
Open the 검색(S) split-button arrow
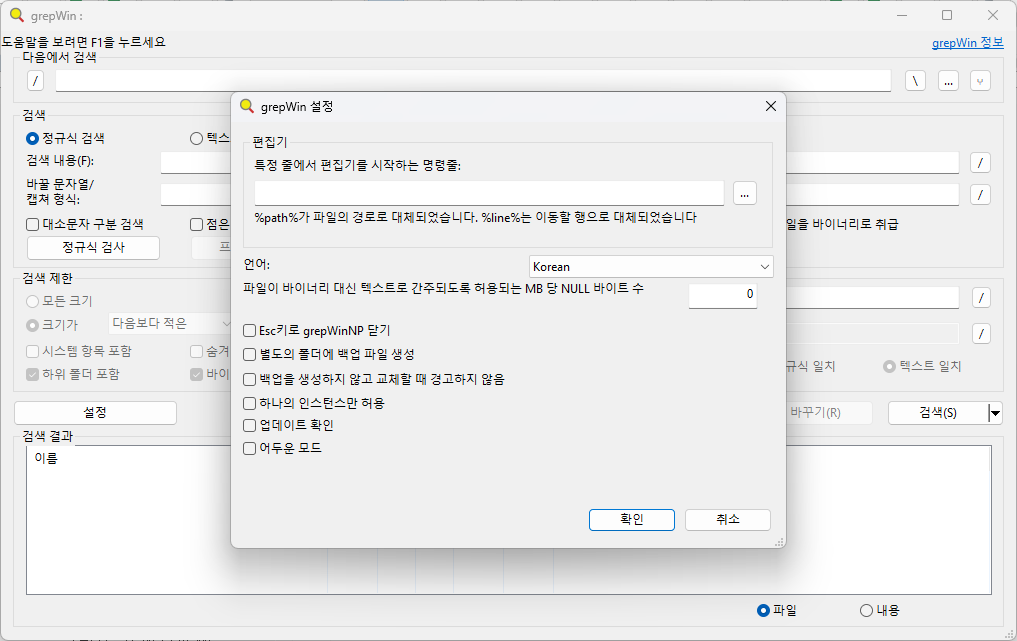995,413
